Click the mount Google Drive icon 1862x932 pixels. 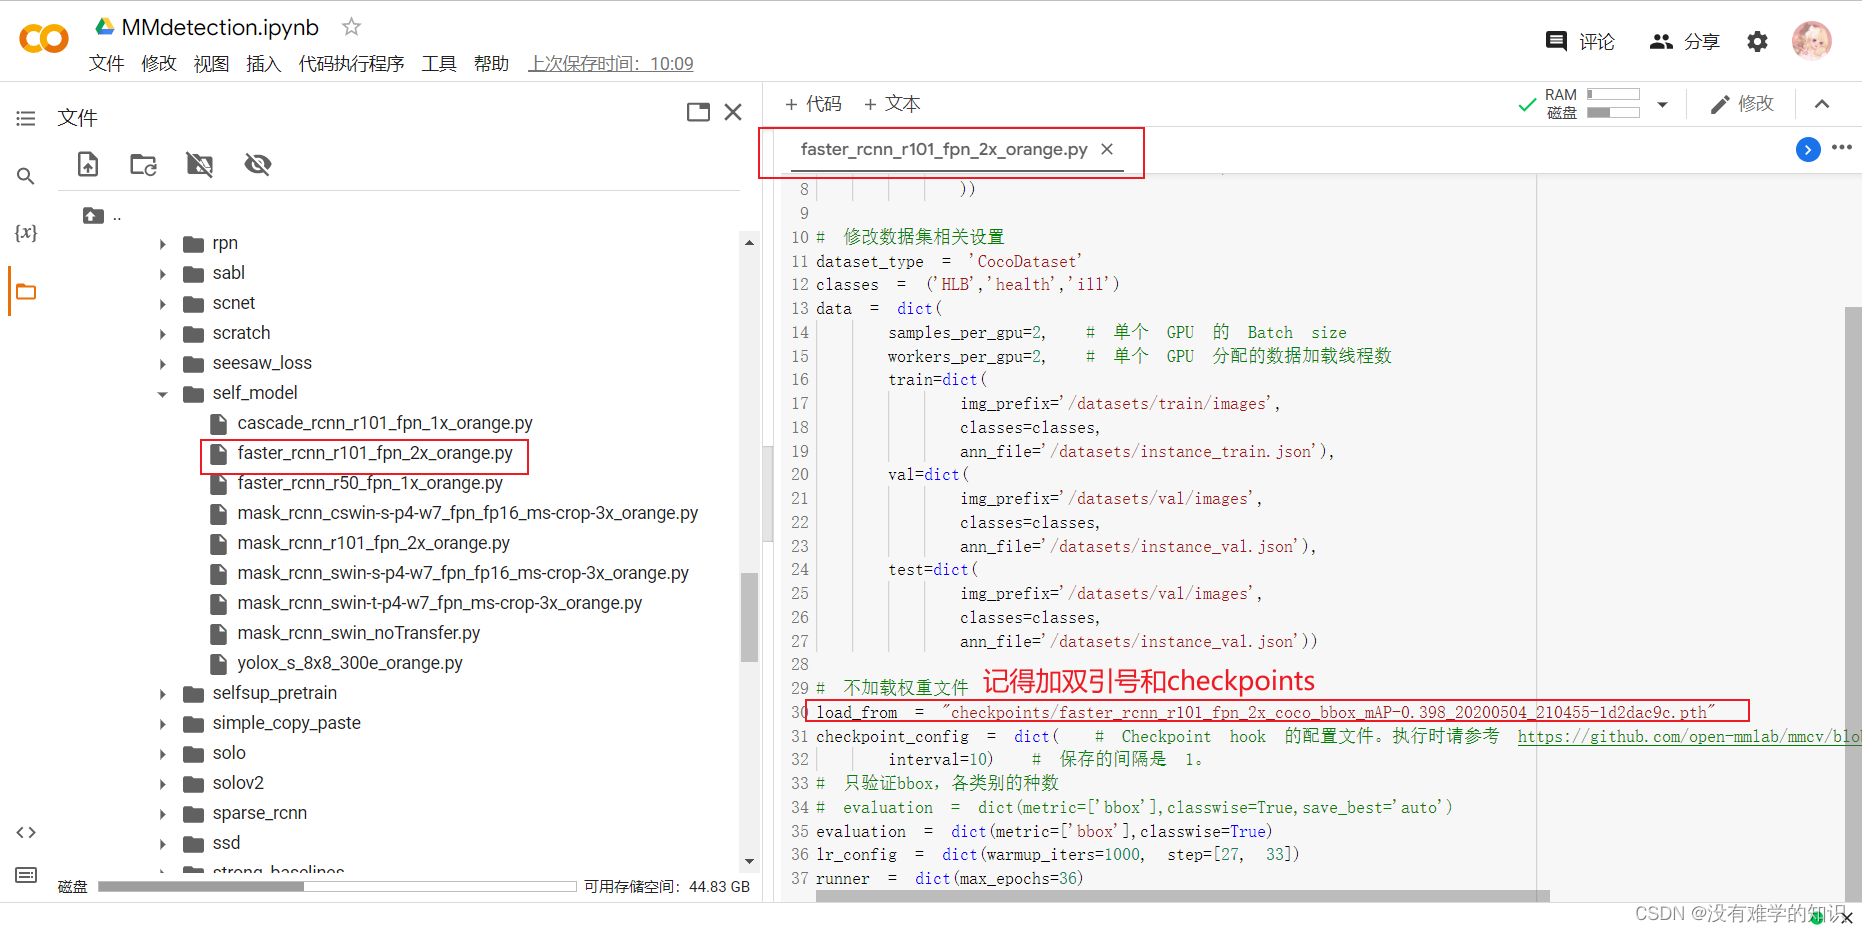[x=200, y=164]
